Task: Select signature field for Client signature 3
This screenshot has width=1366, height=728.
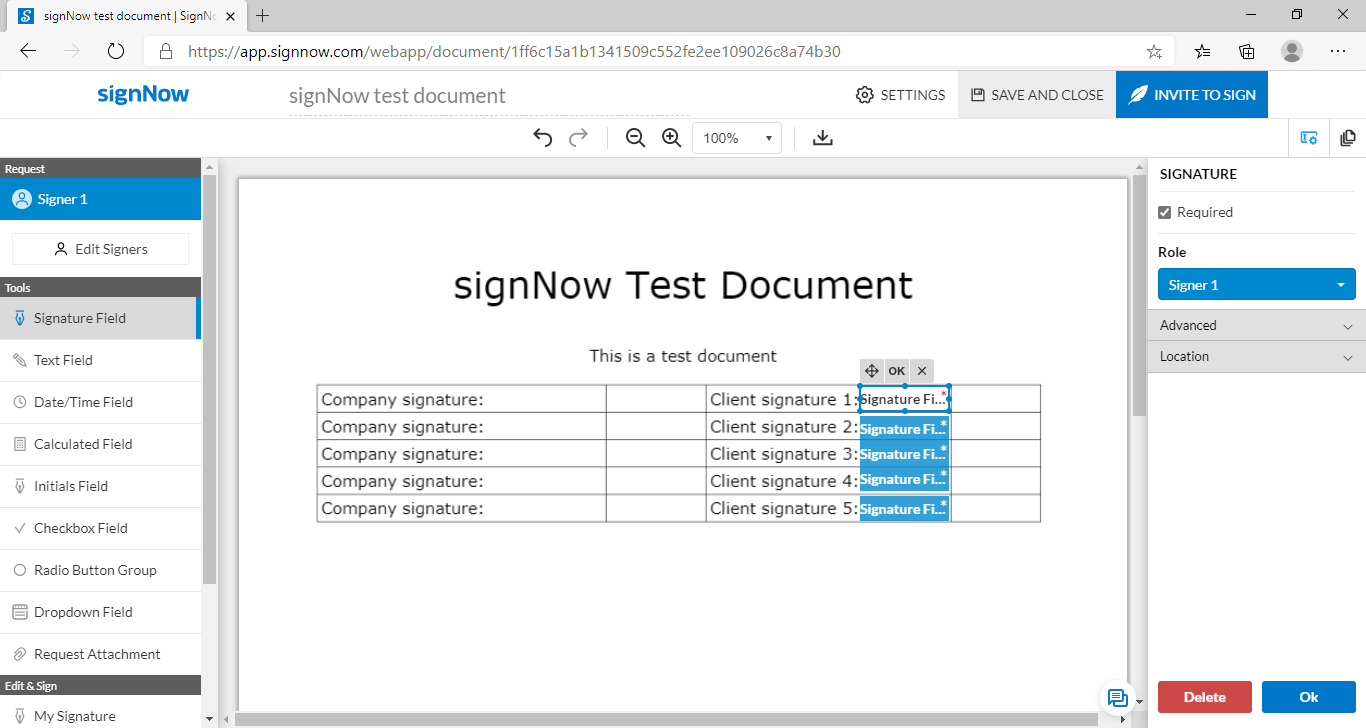Action: tap(904, 453)
